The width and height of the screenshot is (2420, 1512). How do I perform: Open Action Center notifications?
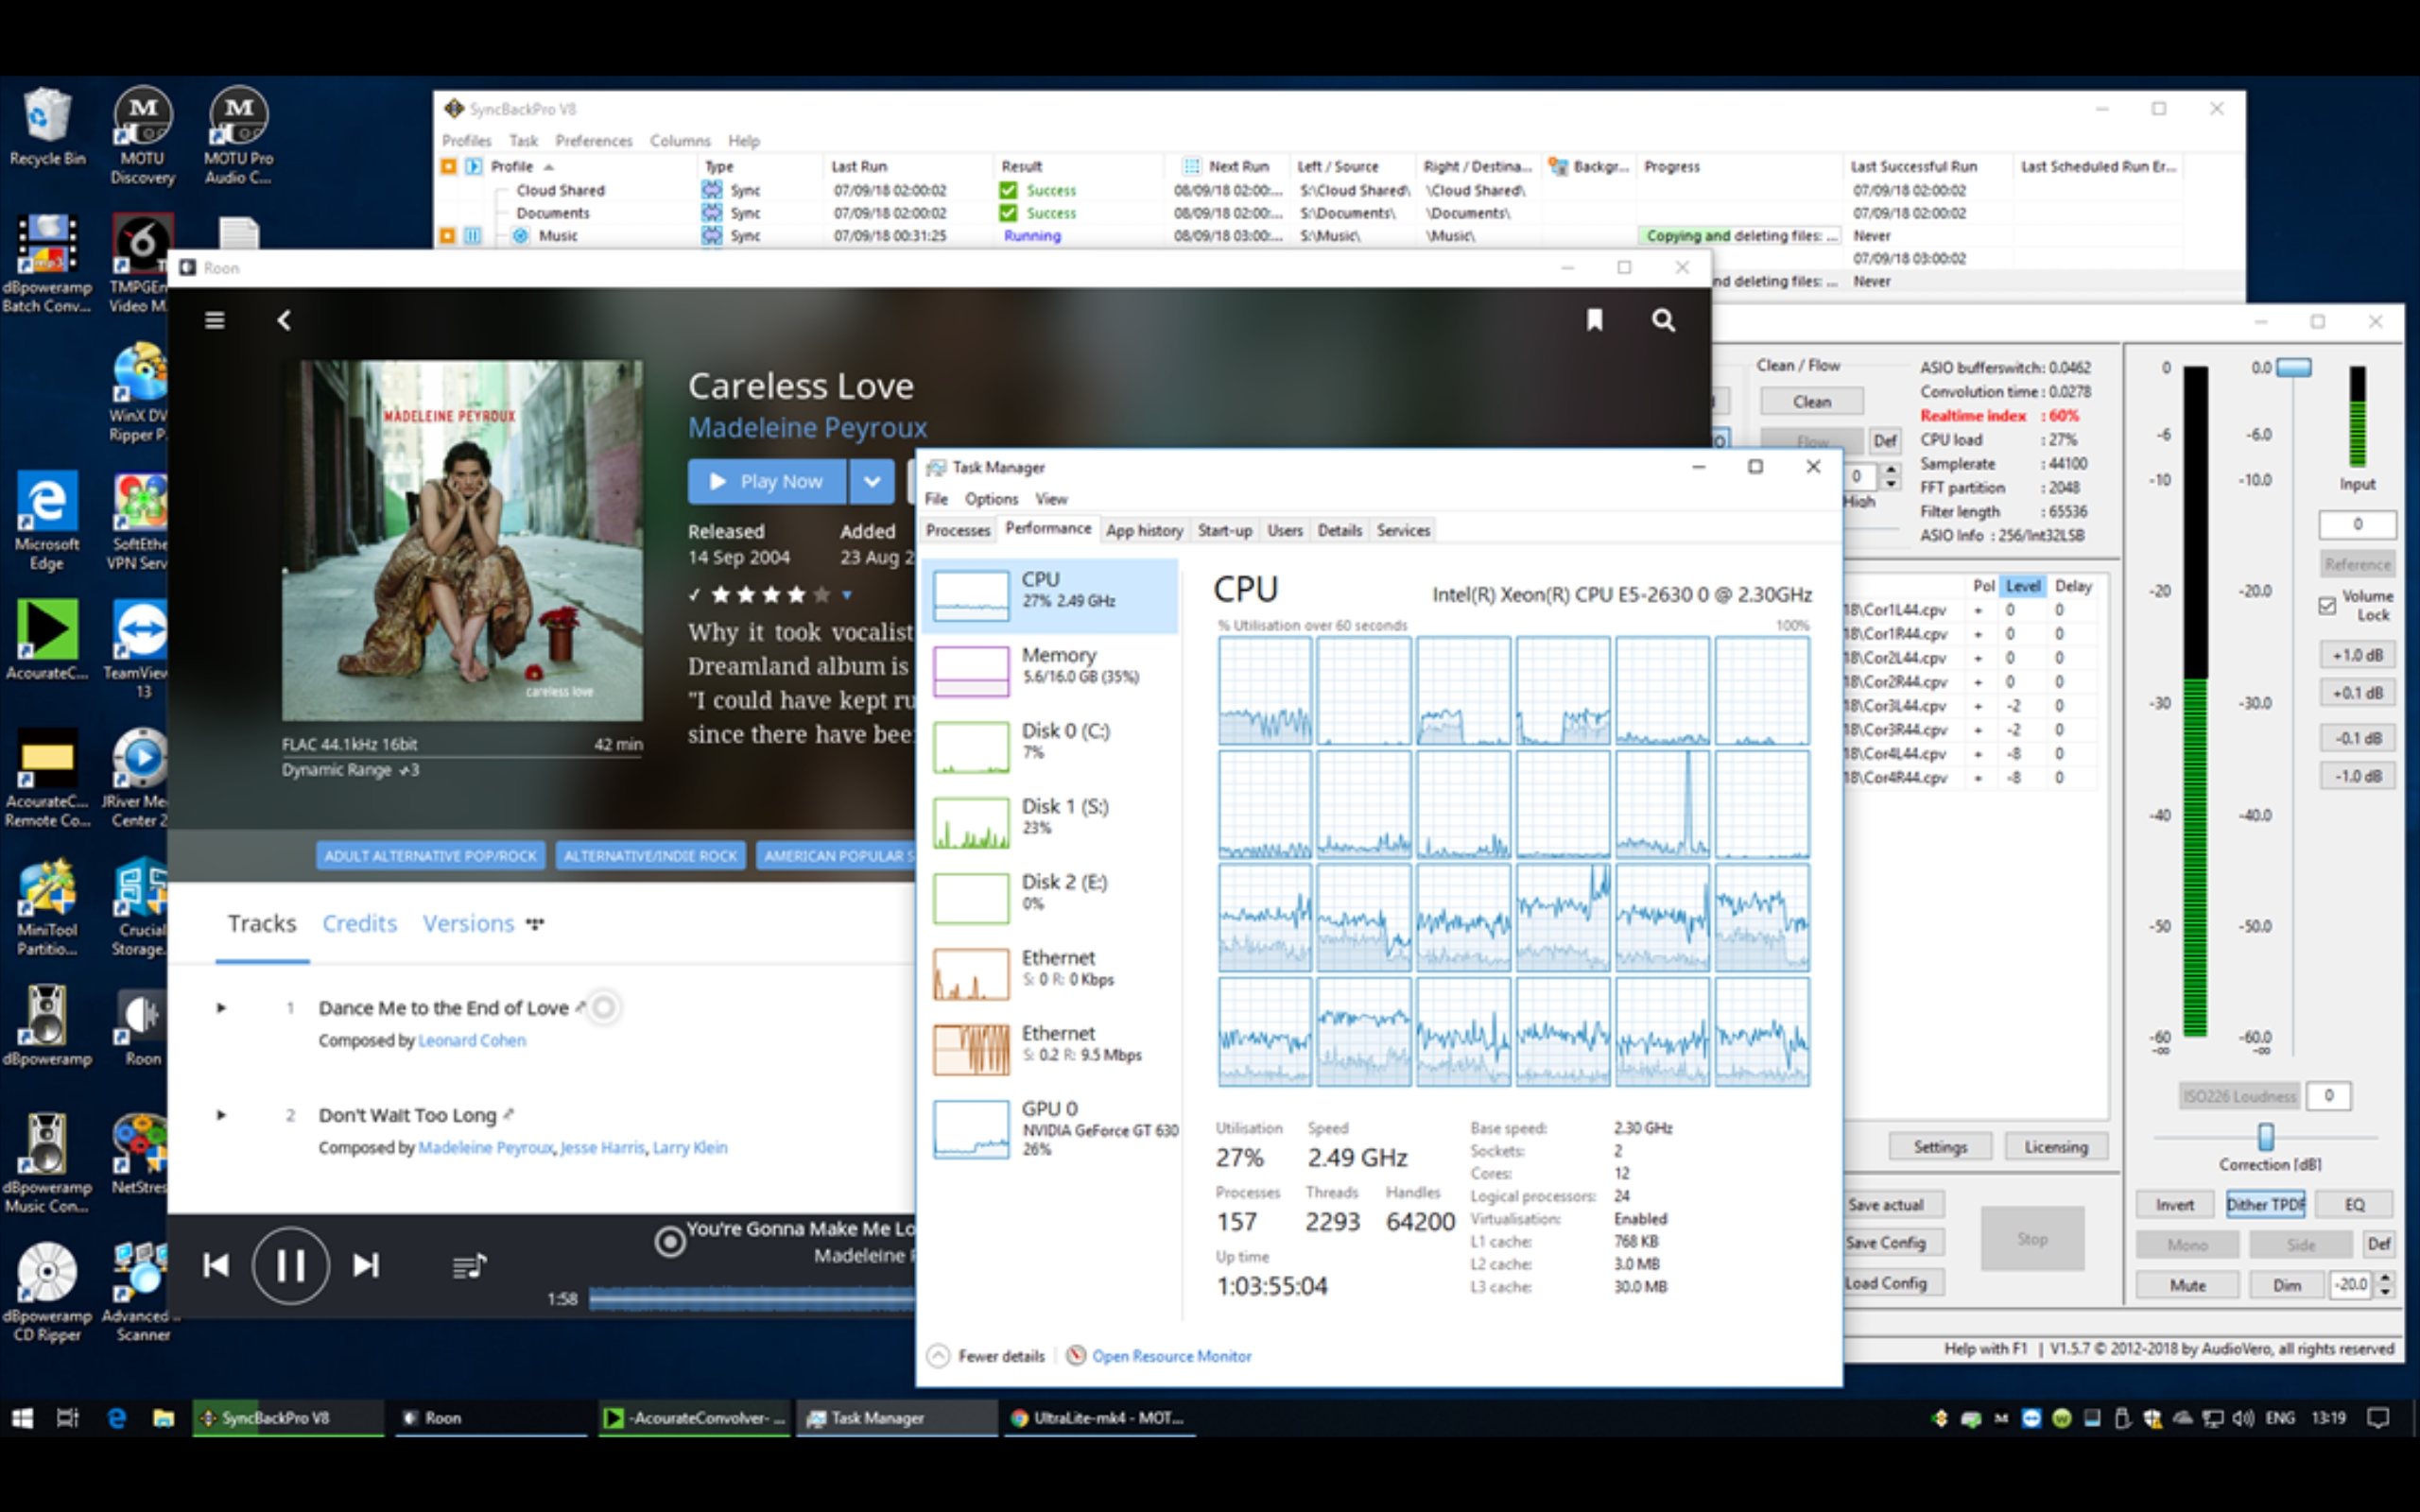[2379, 1417]
